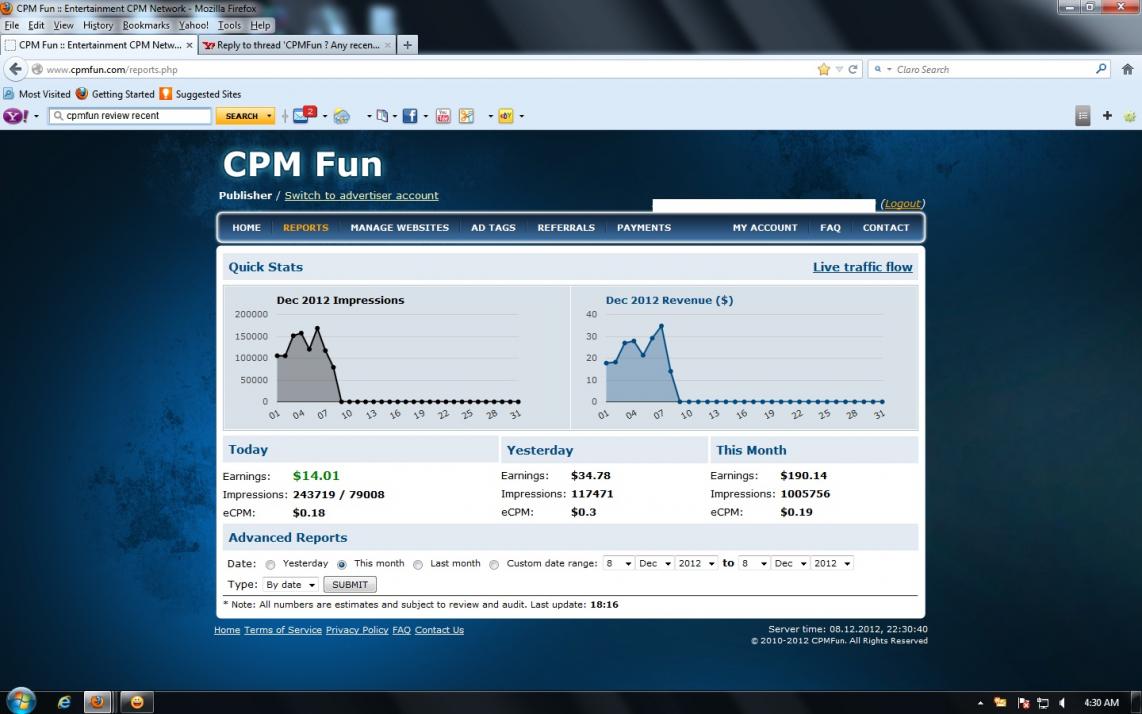Bookmark this page with the star icon
The width and height of the screenshot is (1142, 714).
[824, 69]
